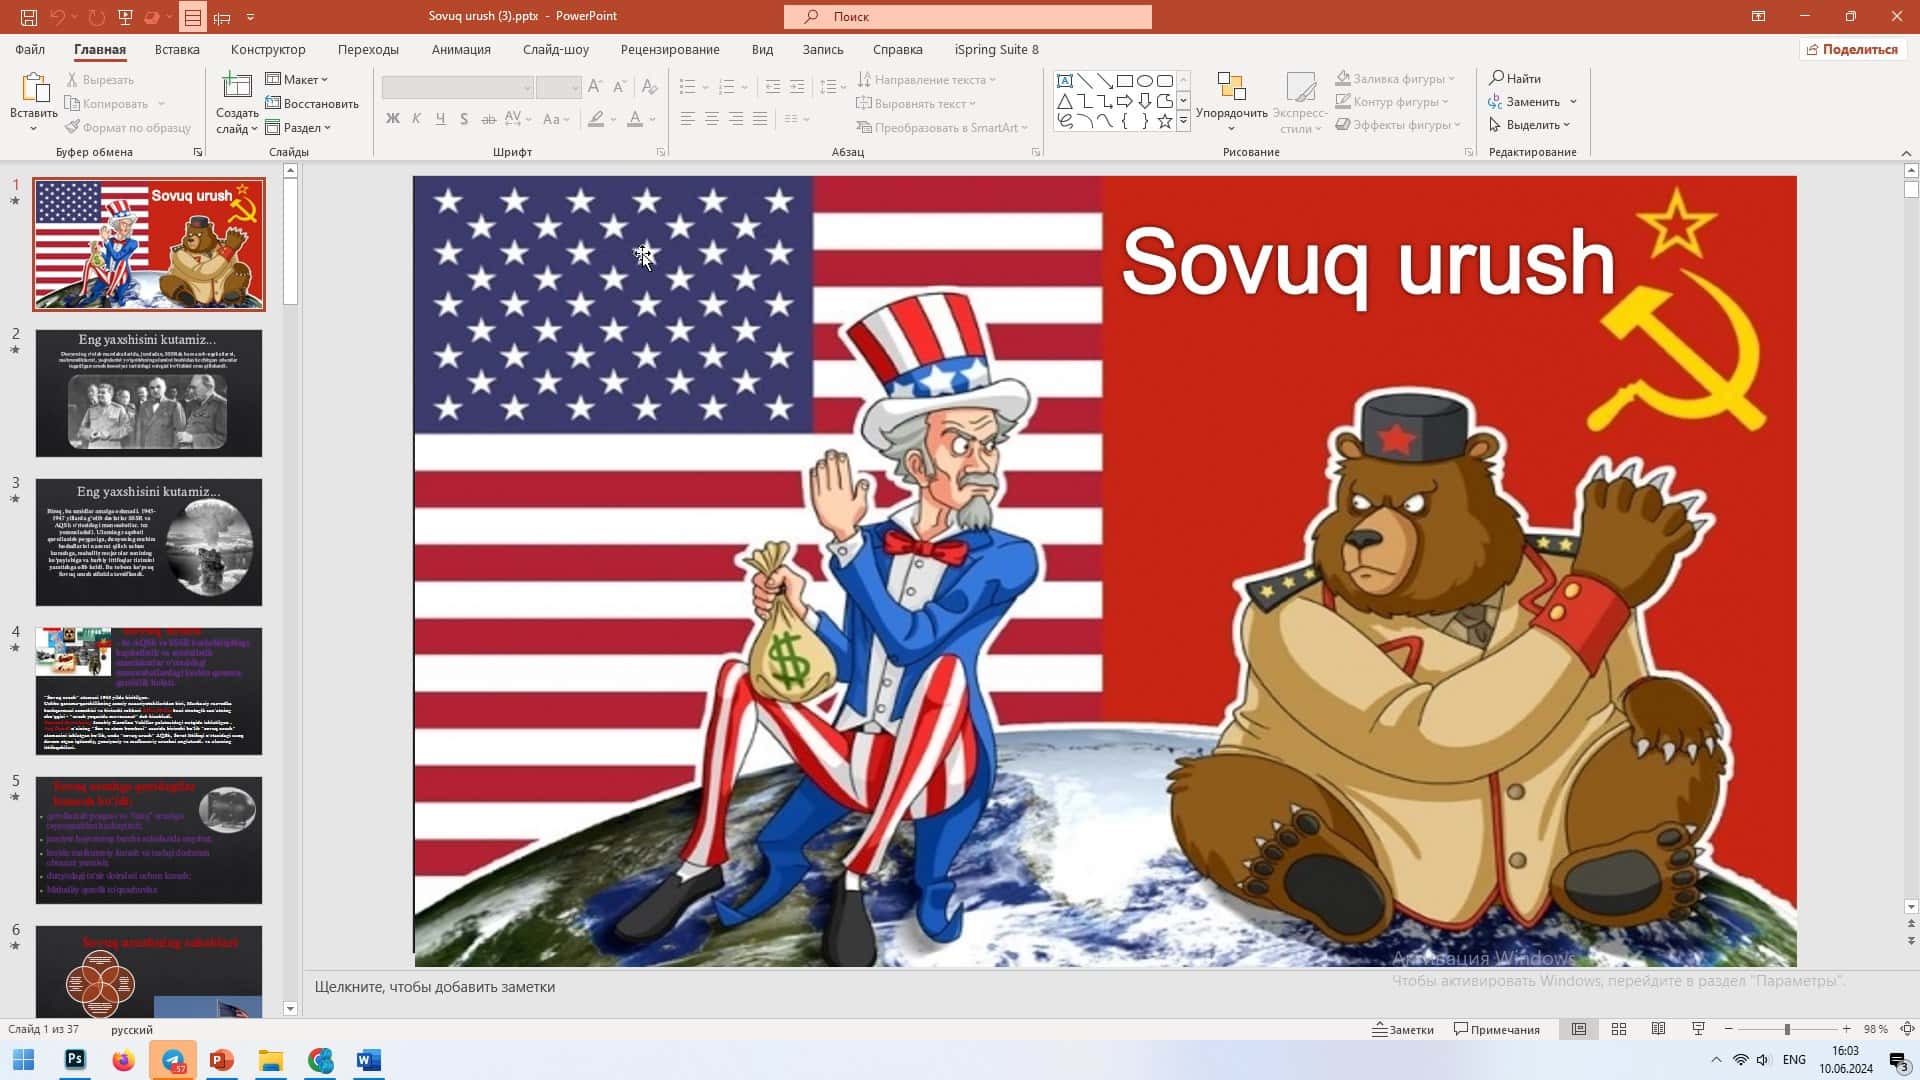Click the Arrange (Упорядочить) icon

pos(1231,87)
